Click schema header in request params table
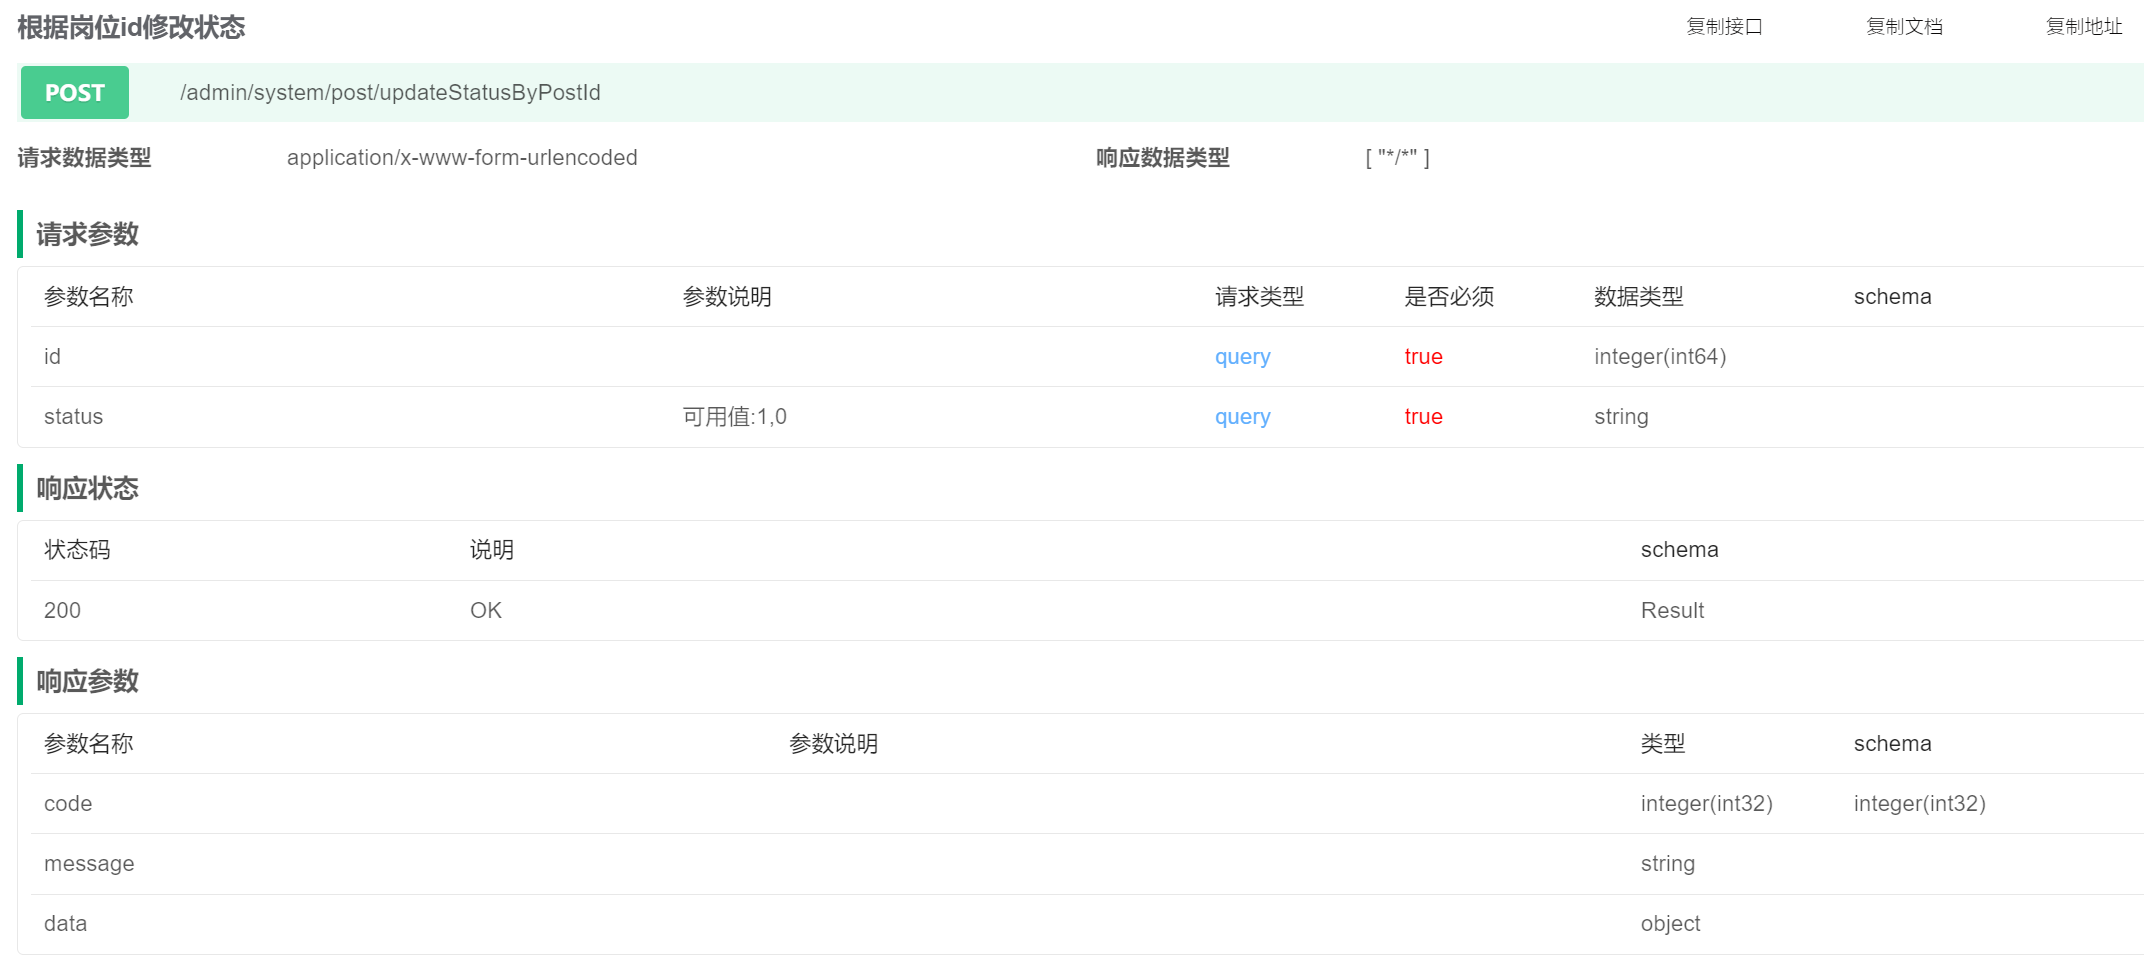The width and height of the screenshot is (2144, 971). point(1893,297)
